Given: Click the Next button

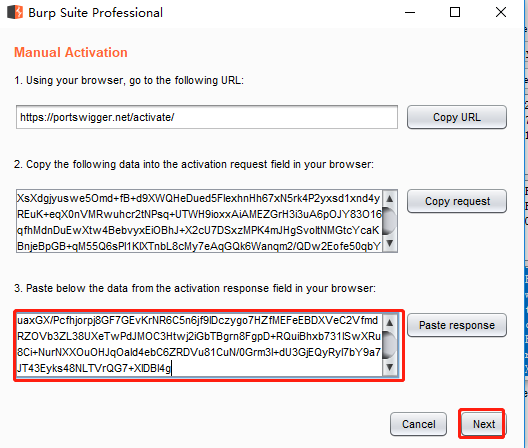Looking at the screenshot, I should point(484,424).
